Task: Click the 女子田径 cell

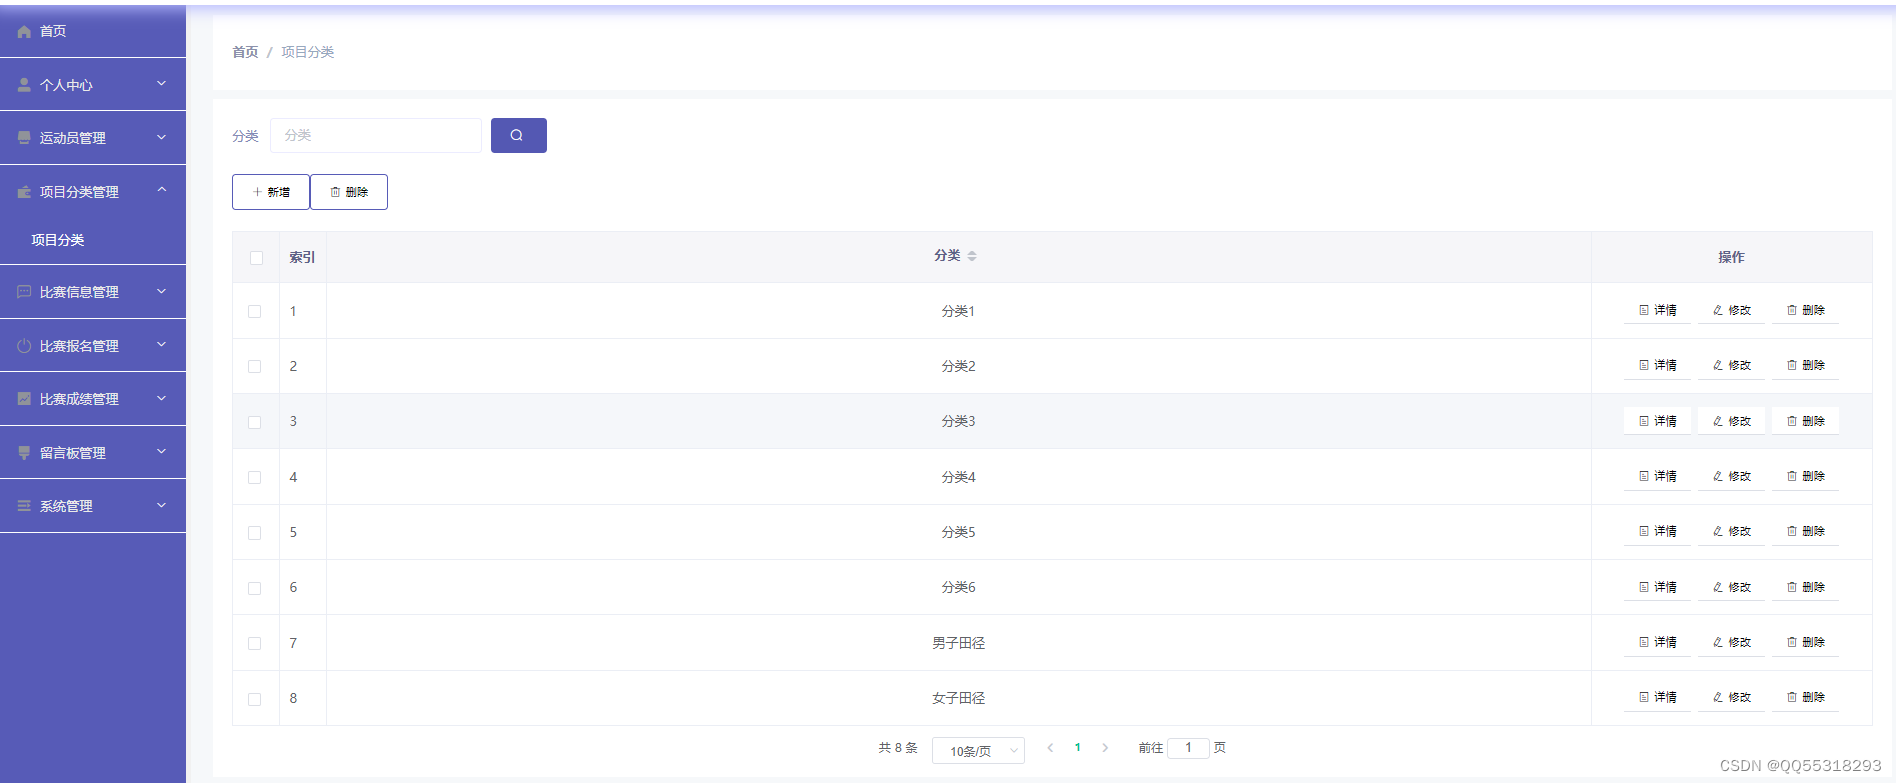Action: click(959, 698)
